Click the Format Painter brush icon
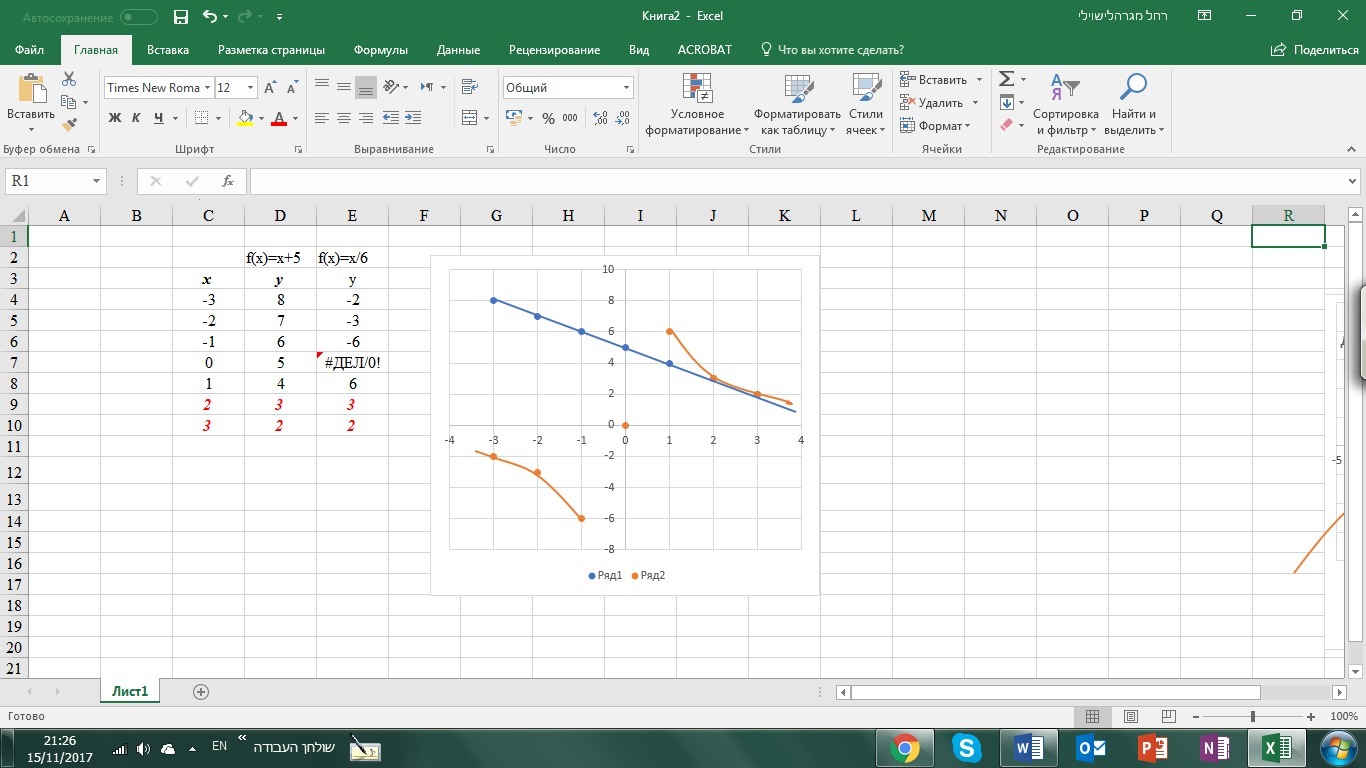The width and height of the screenshot is (1366, 768). tap(69, 125)
